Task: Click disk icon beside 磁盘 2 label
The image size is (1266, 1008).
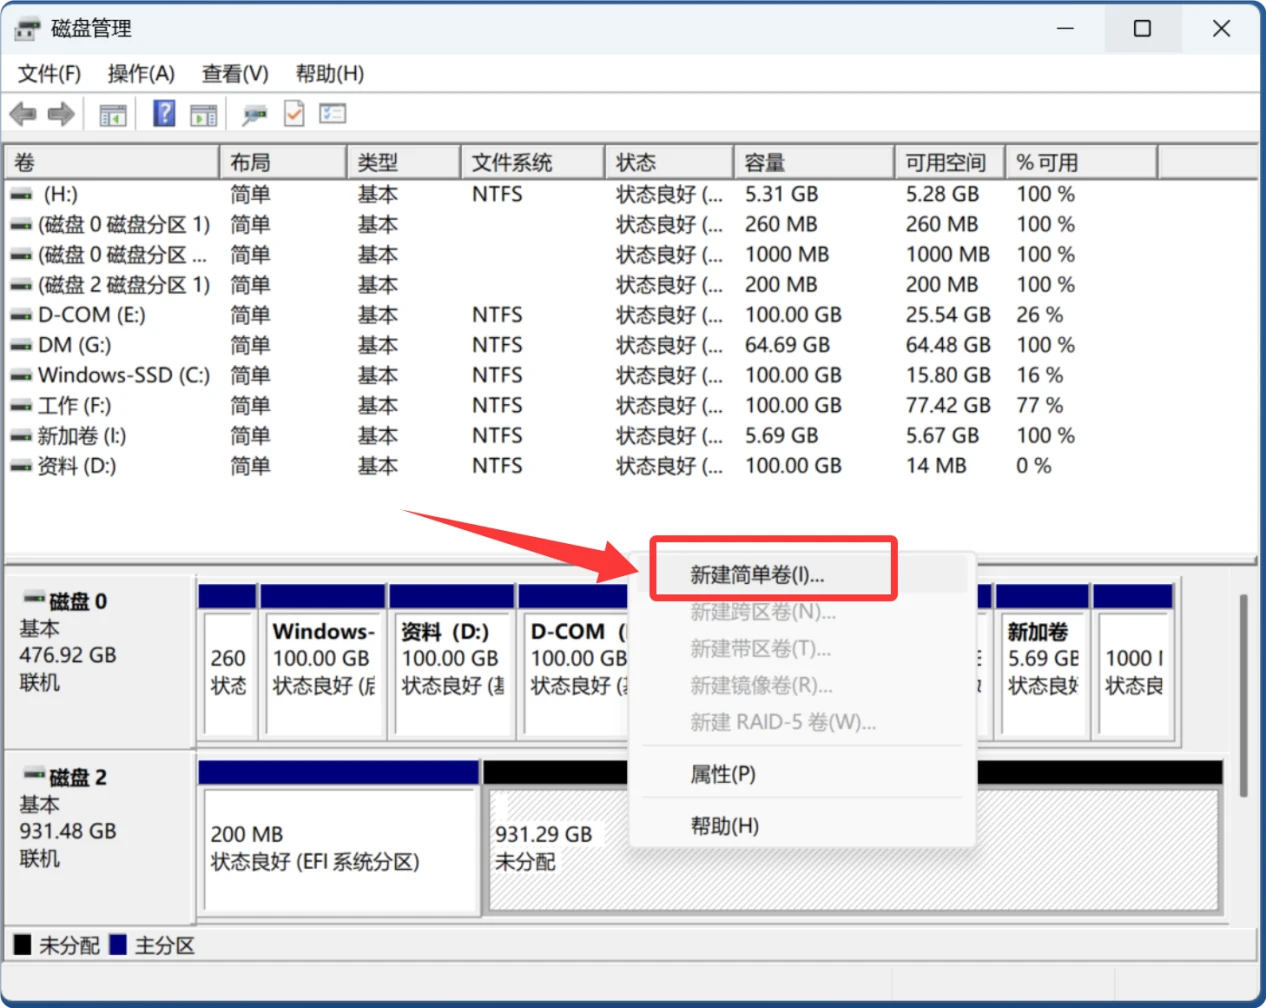Action: click(34, 774)
